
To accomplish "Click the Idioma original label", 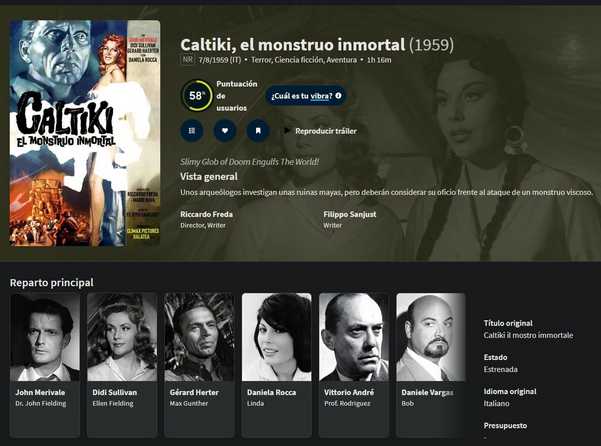I will [x=510, y=392].
